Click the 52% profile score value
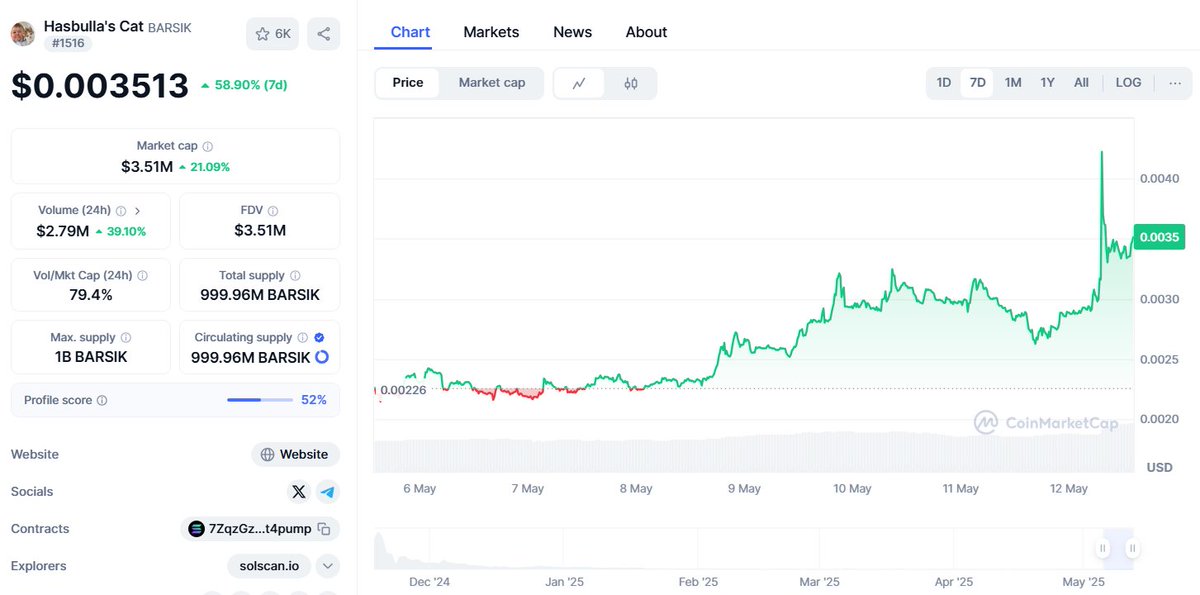Screen dimensions: 1200x595 (x=314, y=400)
